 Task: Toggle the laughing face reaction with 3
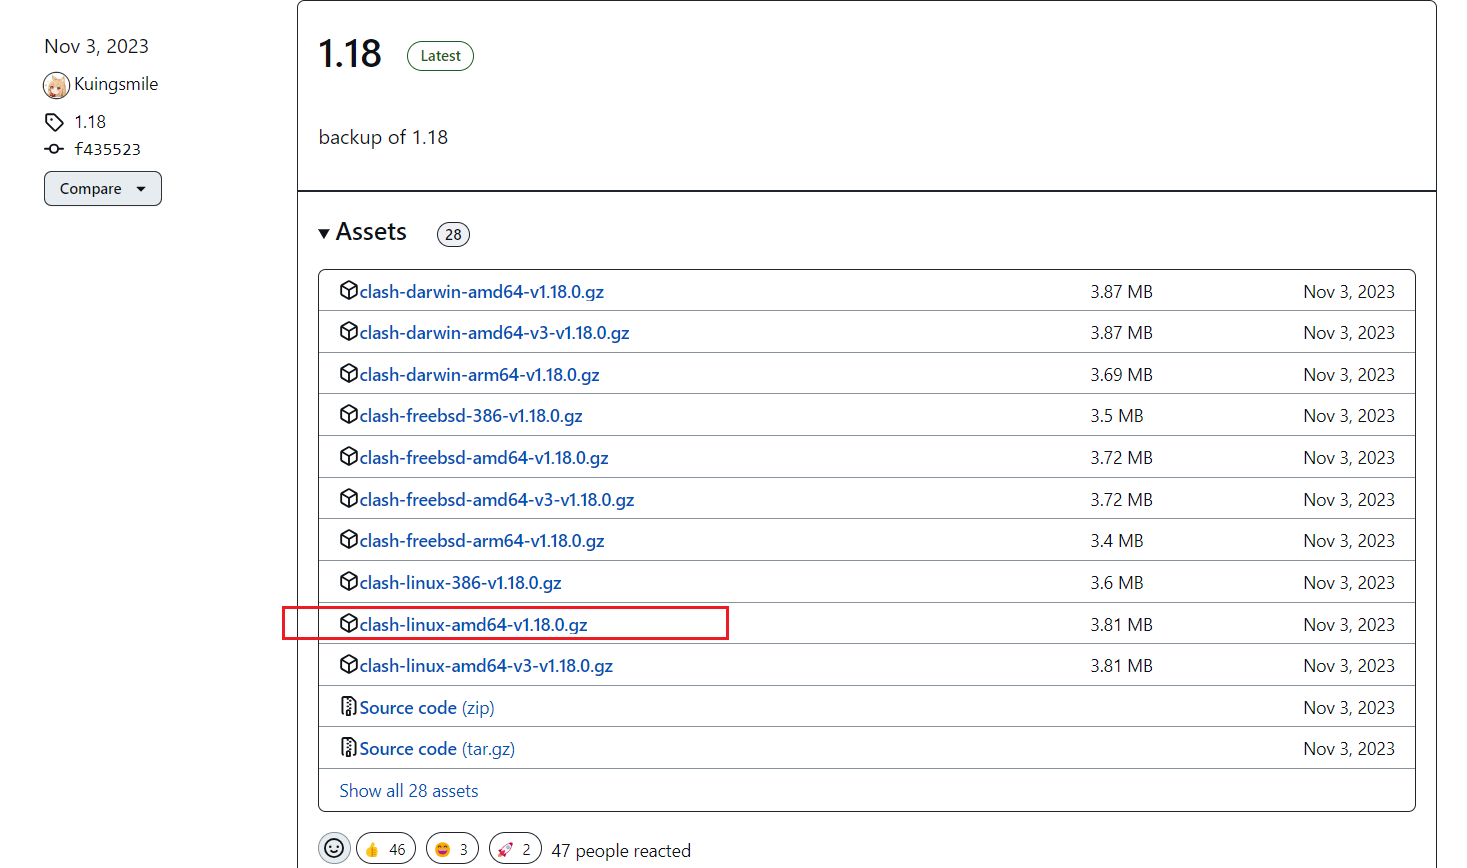point(452,849)
